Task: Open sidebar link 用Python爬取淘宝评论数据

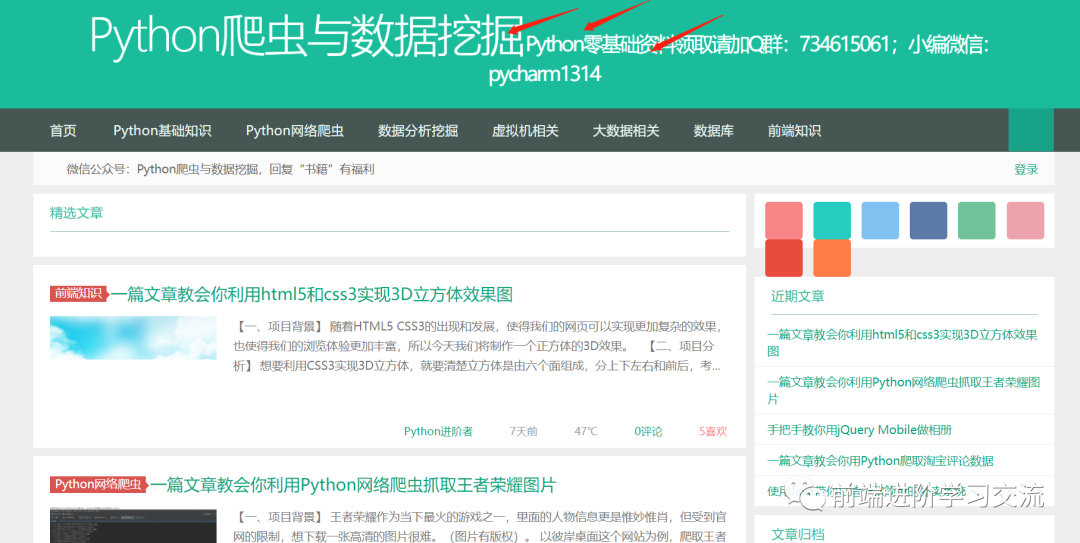Action: click(x=880, y=460)
